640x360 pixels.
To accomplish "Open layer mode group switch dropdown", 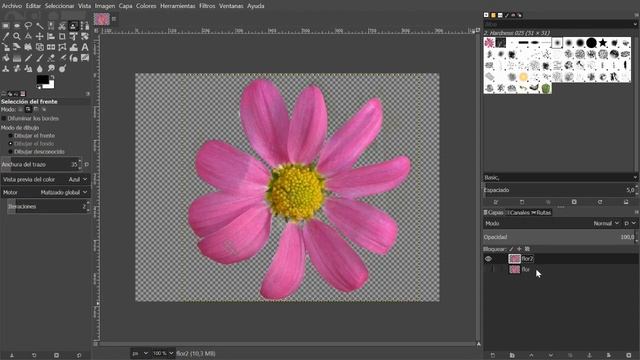I will point(630,223).
